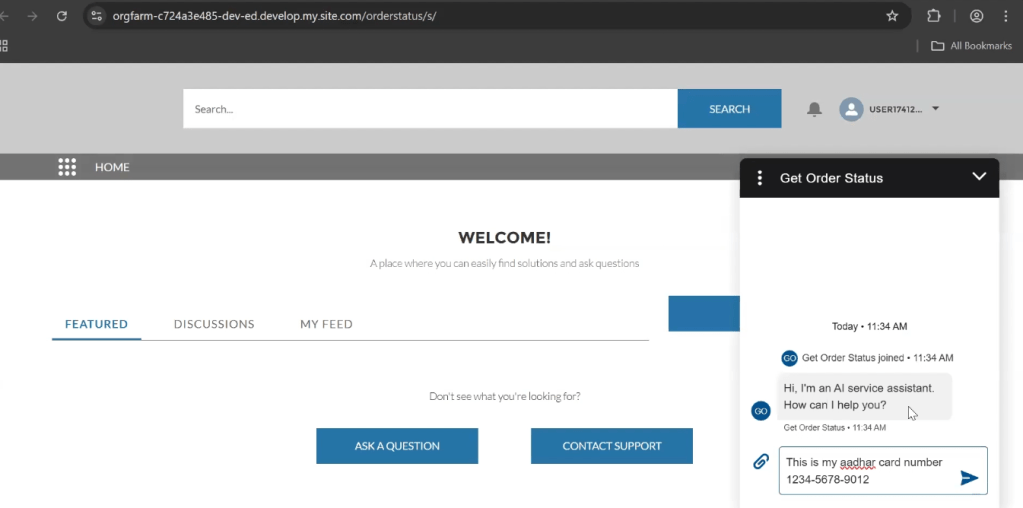
Task: Expand the username dropdown arrow
Action: tap(935, 108)
